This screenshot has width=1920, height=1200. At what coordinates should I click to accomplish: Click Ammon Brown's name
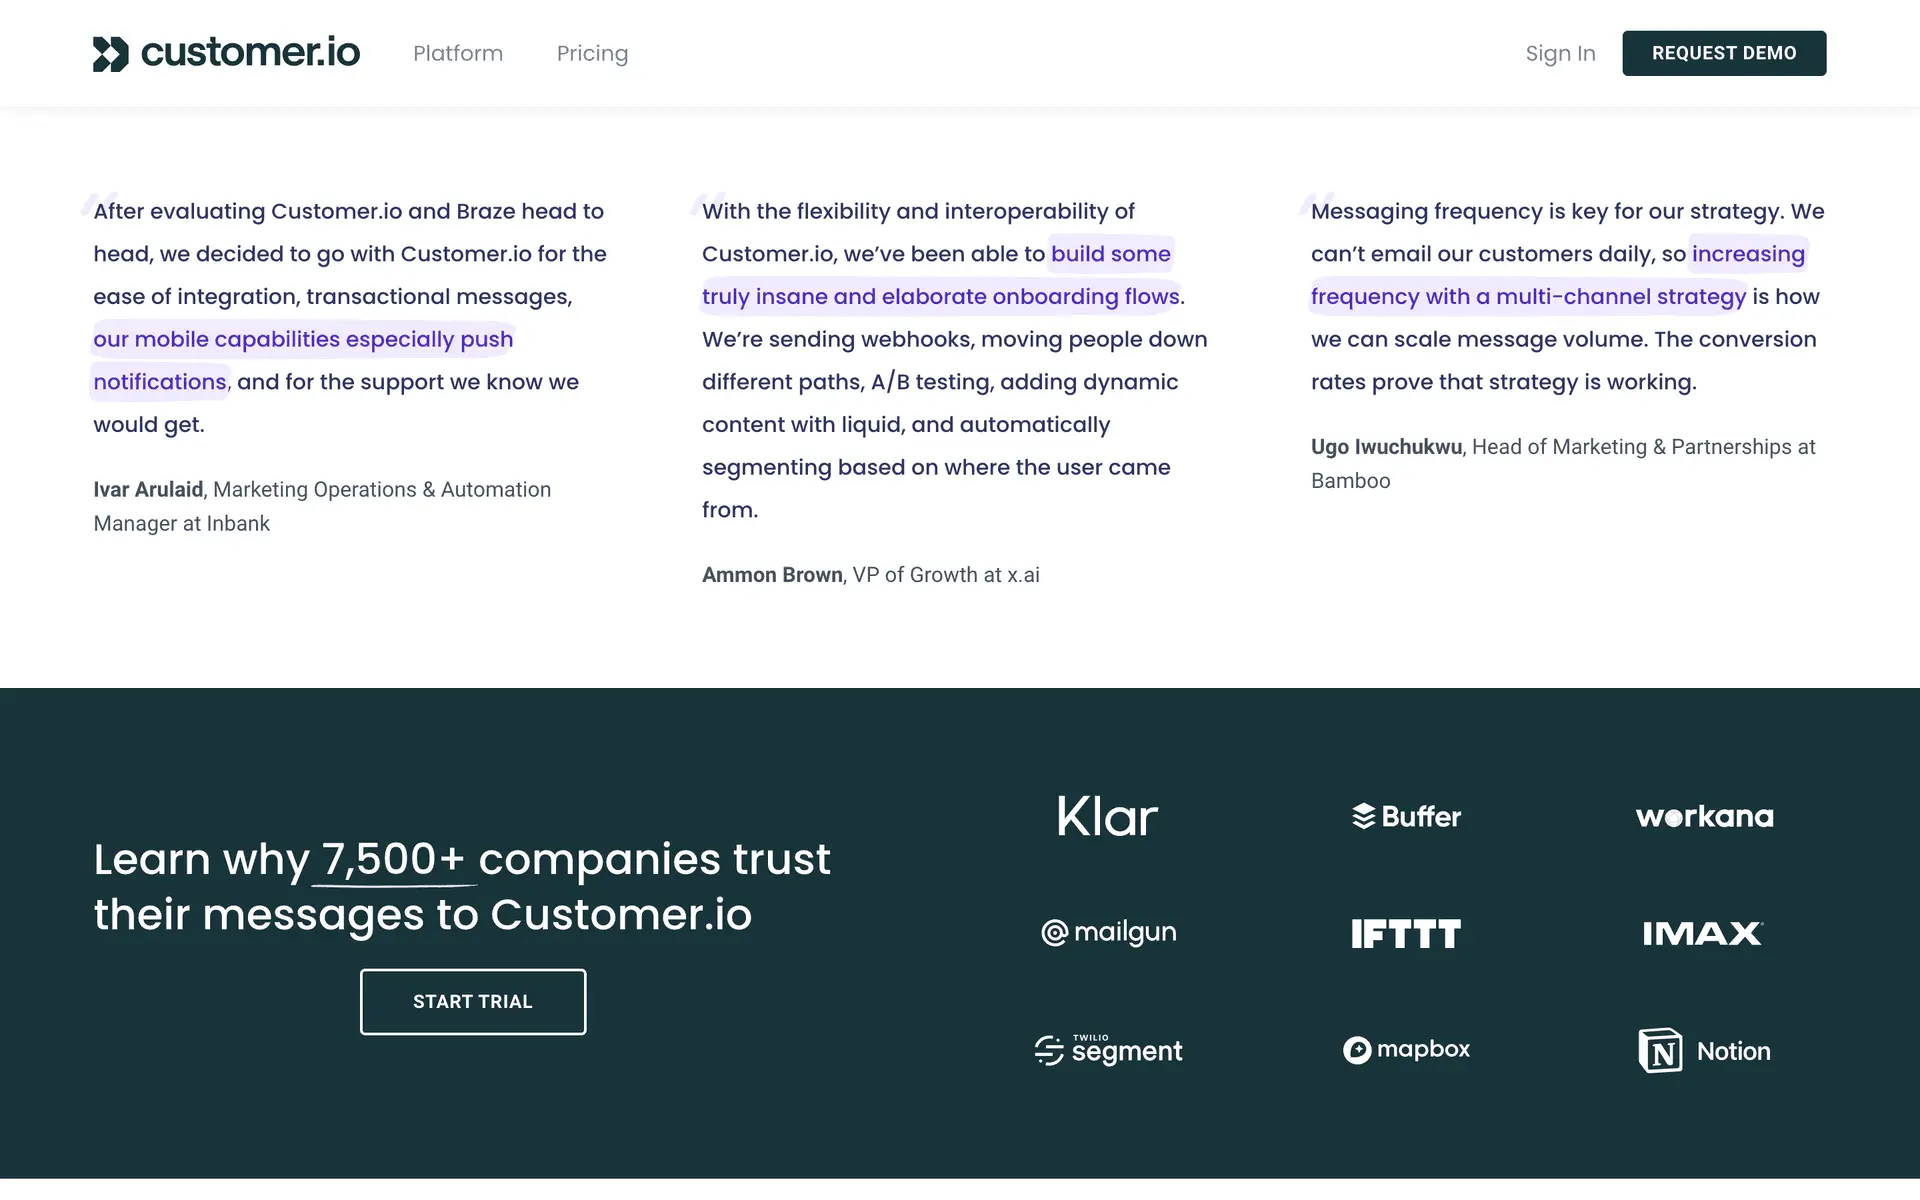click(772, 575)
